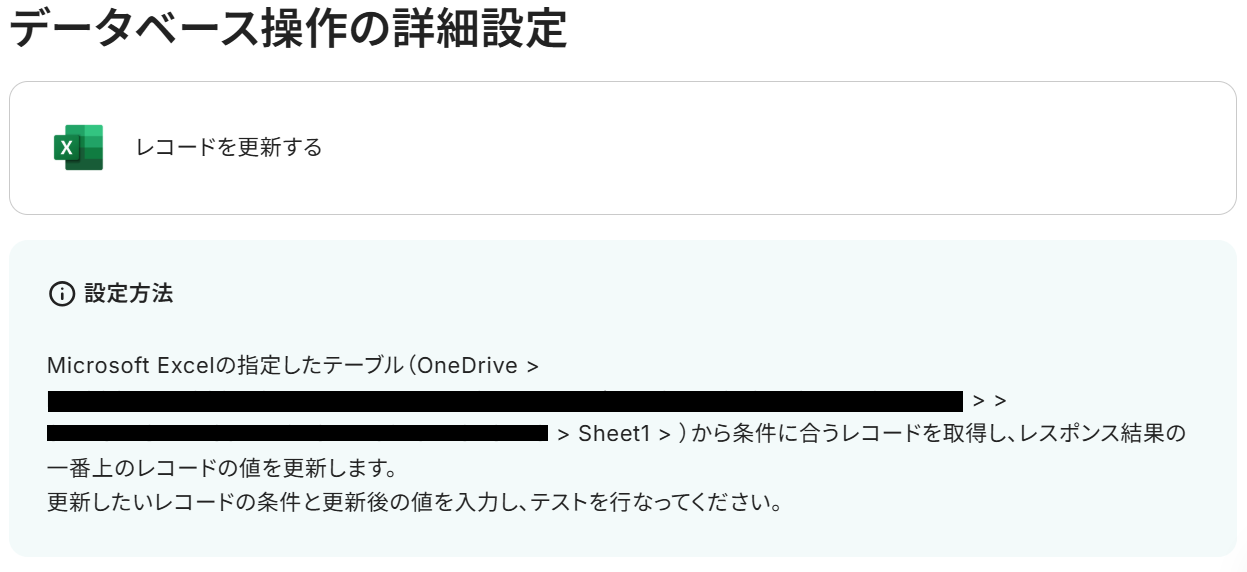The width and height of the screenshot is (1247, 572).
Task: Click the データベース操作の詳細設定 page title
Action: [x=288, y=30]
